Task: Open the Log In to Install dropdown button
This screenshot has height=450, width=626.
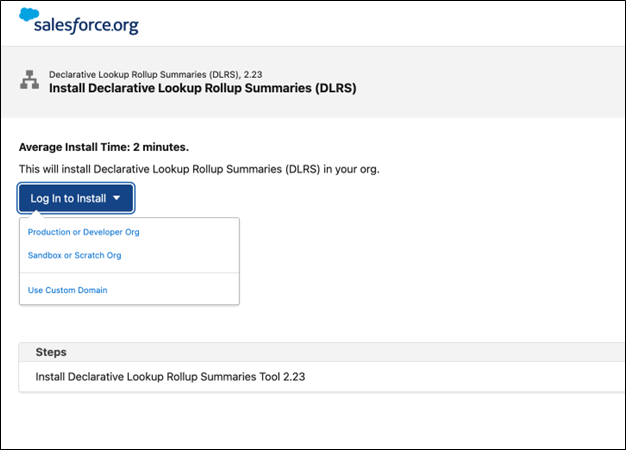Action: point(76,198)
